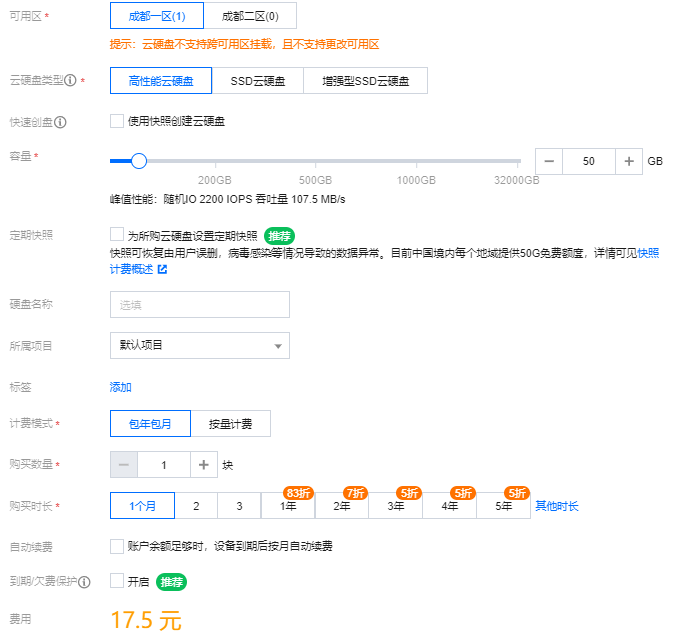Choose SSD云硬盘 disk type
676x635 pixels.
tap(256, 81)
